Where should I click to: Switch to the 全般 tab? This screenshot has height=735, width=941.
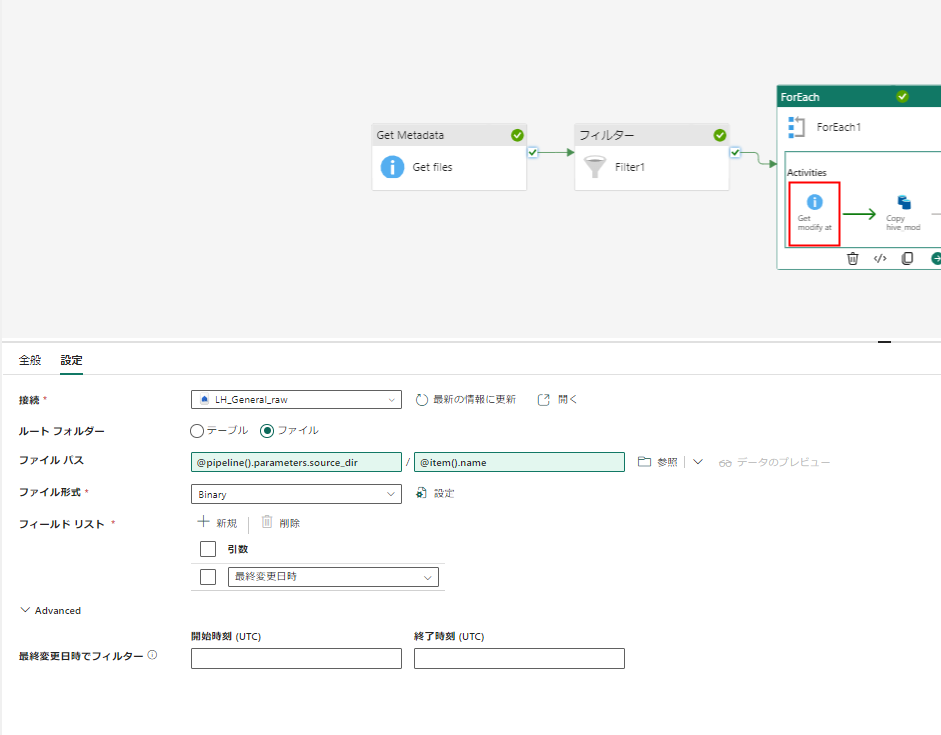point(30,360)
